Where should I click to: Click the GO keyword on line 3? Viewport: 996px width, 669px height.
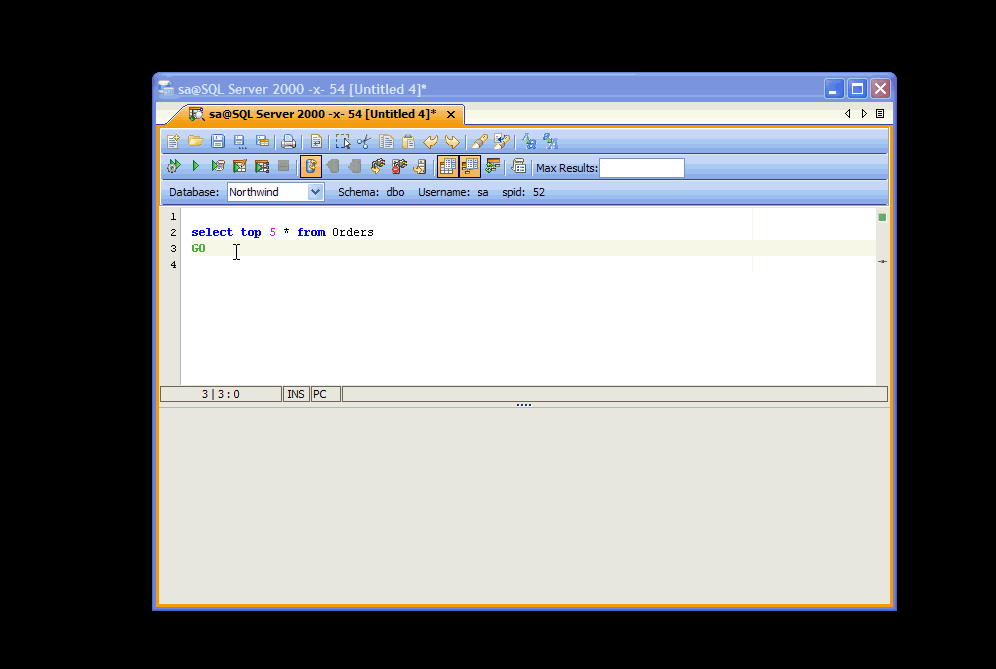198,248
